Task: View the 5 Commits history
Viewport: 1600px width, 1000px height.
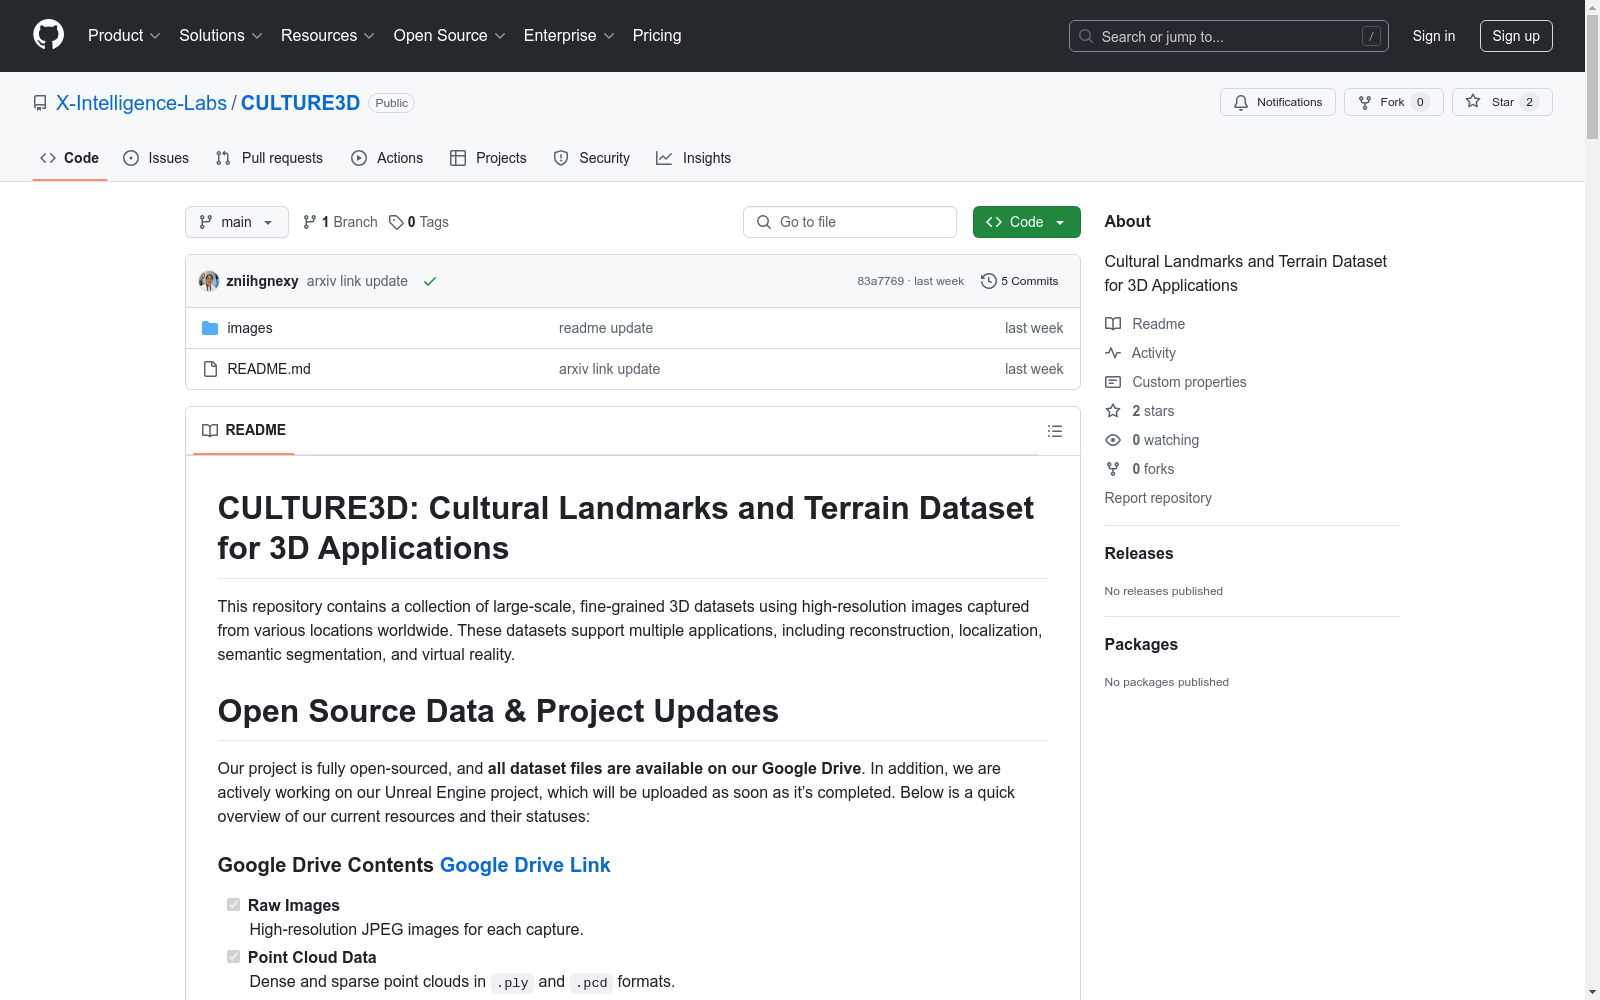Action: point(1020,281)
